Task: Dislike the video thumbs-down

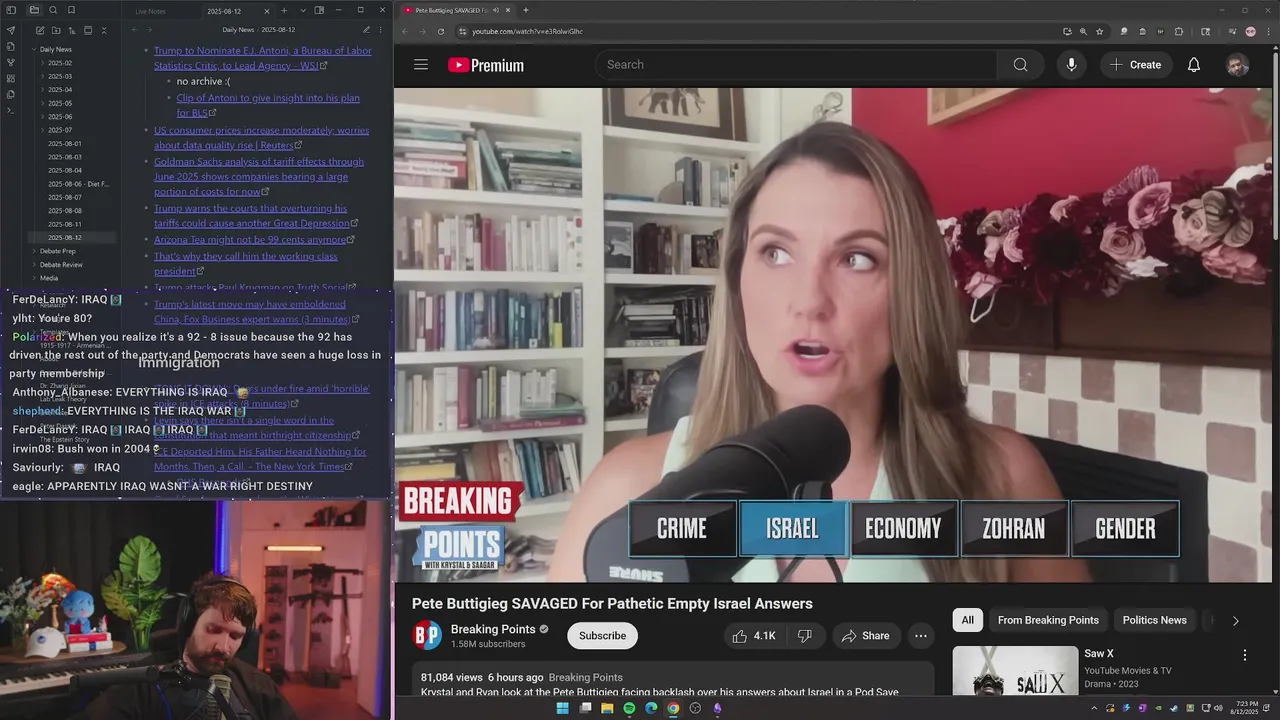Action: pyautogui.click(x=804, y=636)
